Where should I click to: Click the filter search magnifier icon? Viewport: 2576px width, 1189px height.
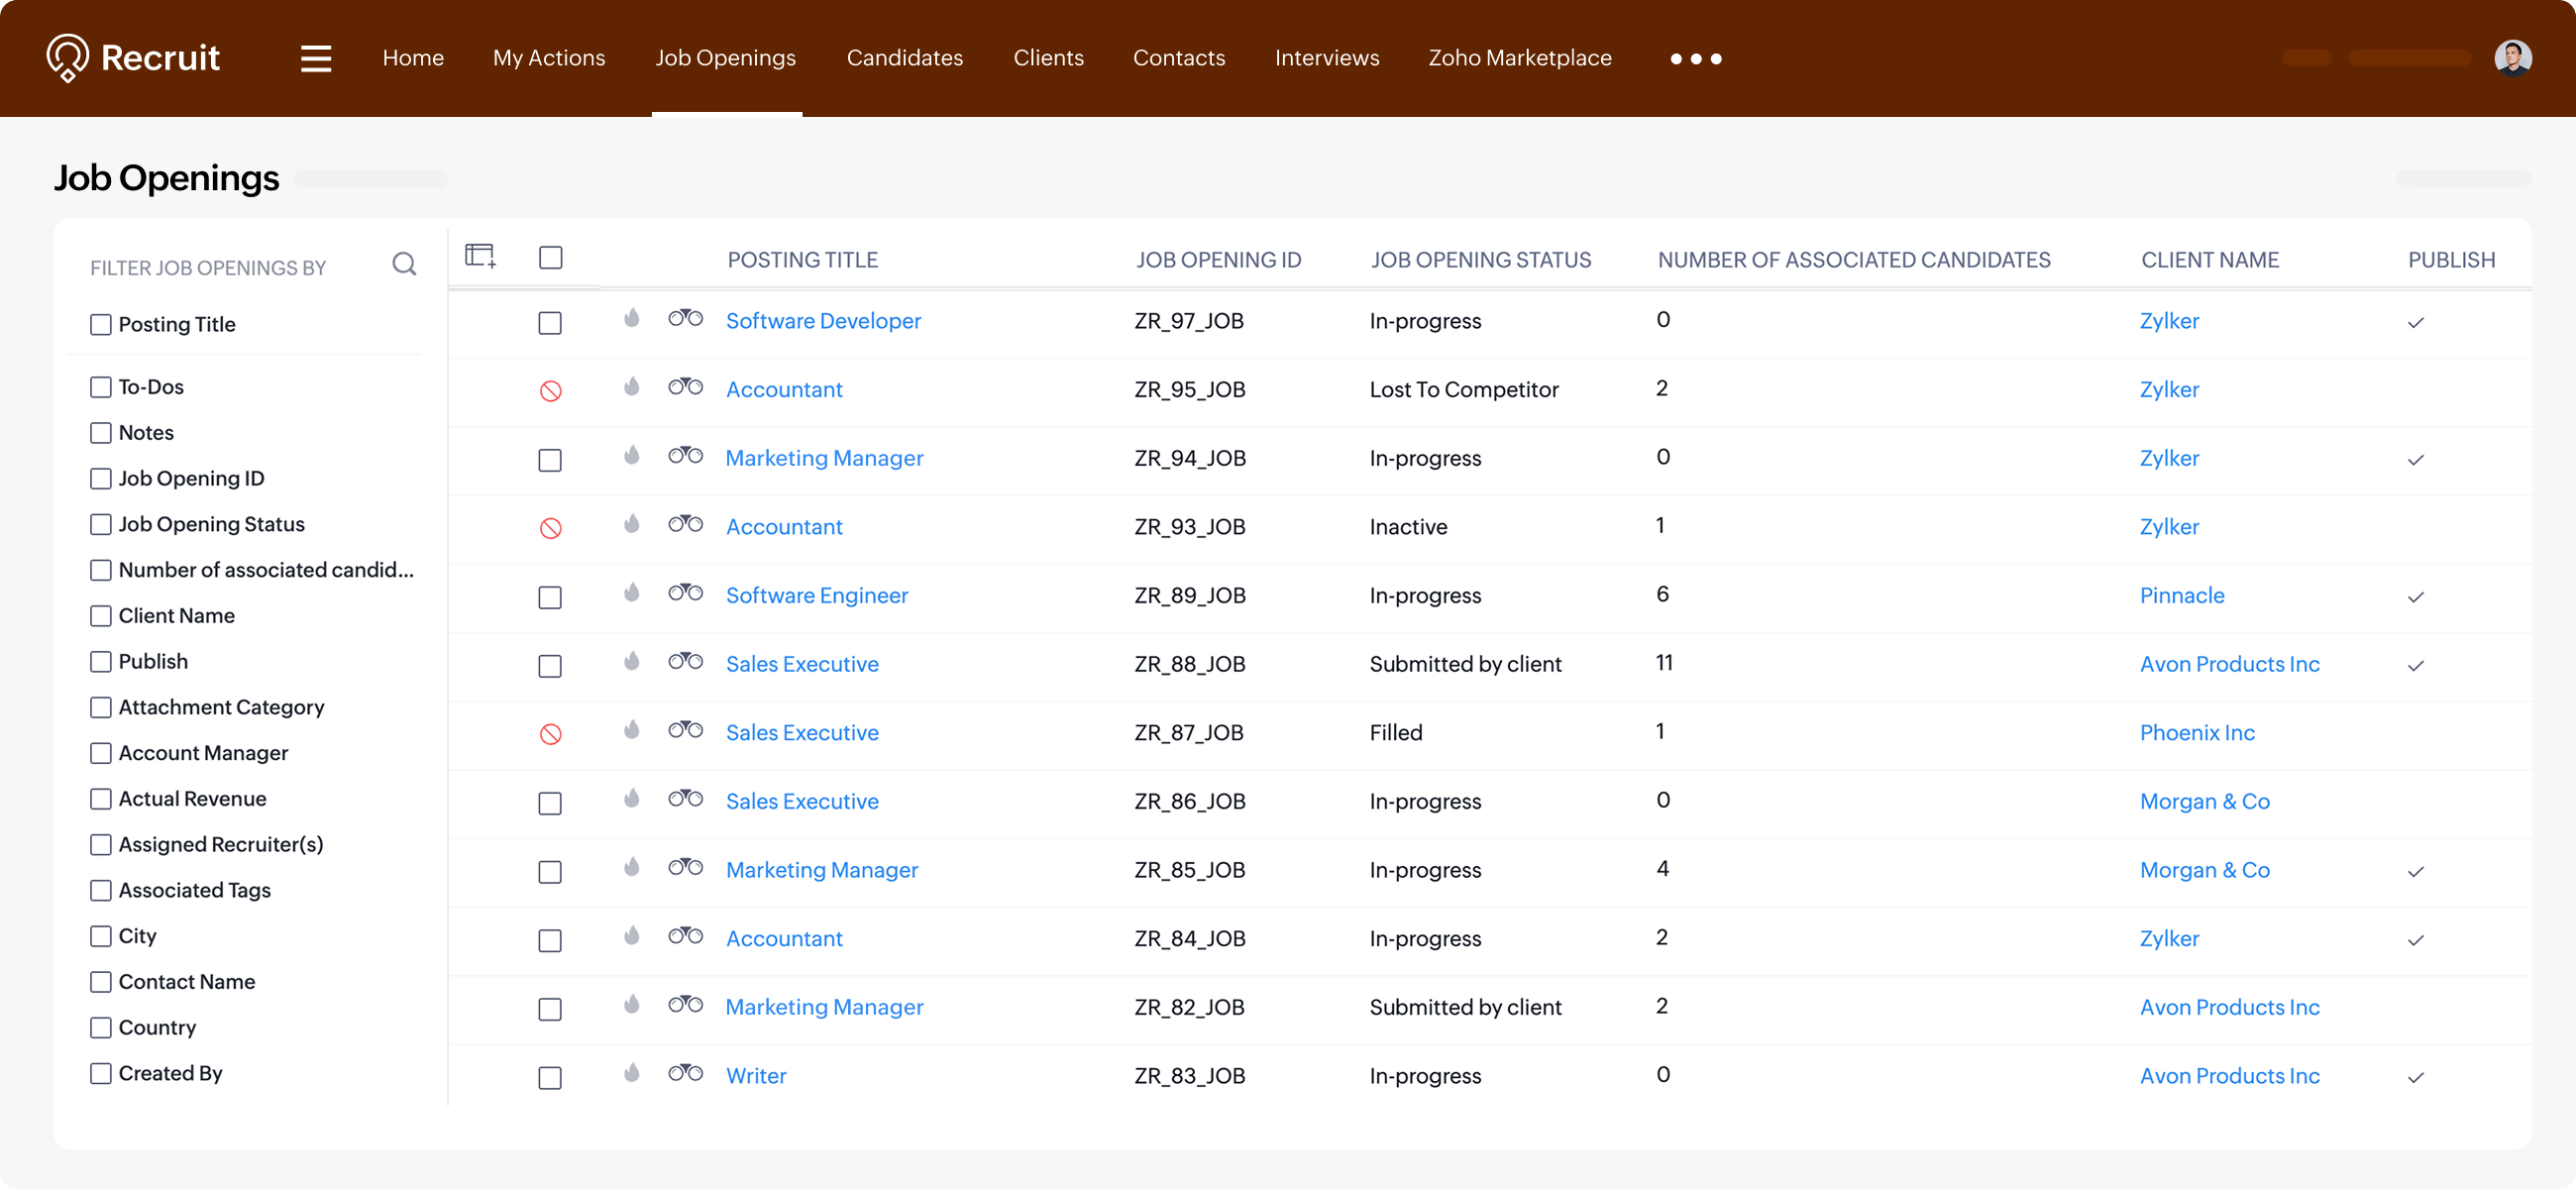(404, 264)
